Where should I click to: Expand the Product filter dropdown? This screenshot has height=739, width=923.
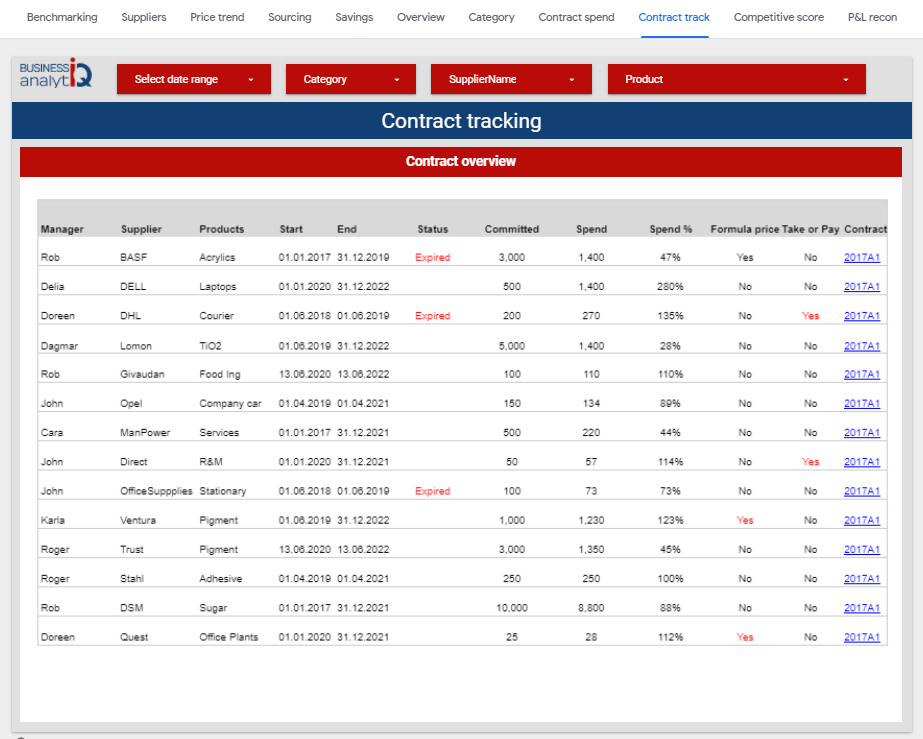pyautogui.click(x=736, y=79)
